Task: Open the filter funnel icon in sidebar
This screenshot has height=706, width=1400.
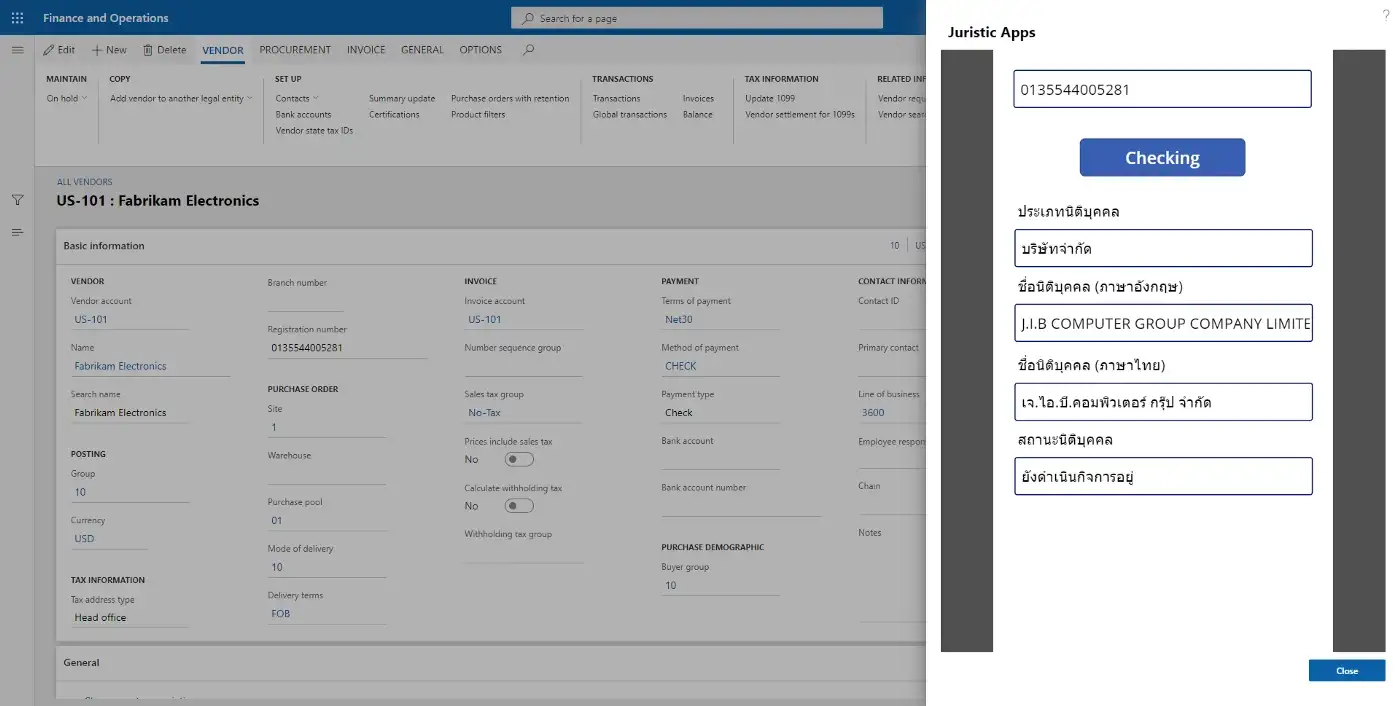Action: click(x=17, y=200)
